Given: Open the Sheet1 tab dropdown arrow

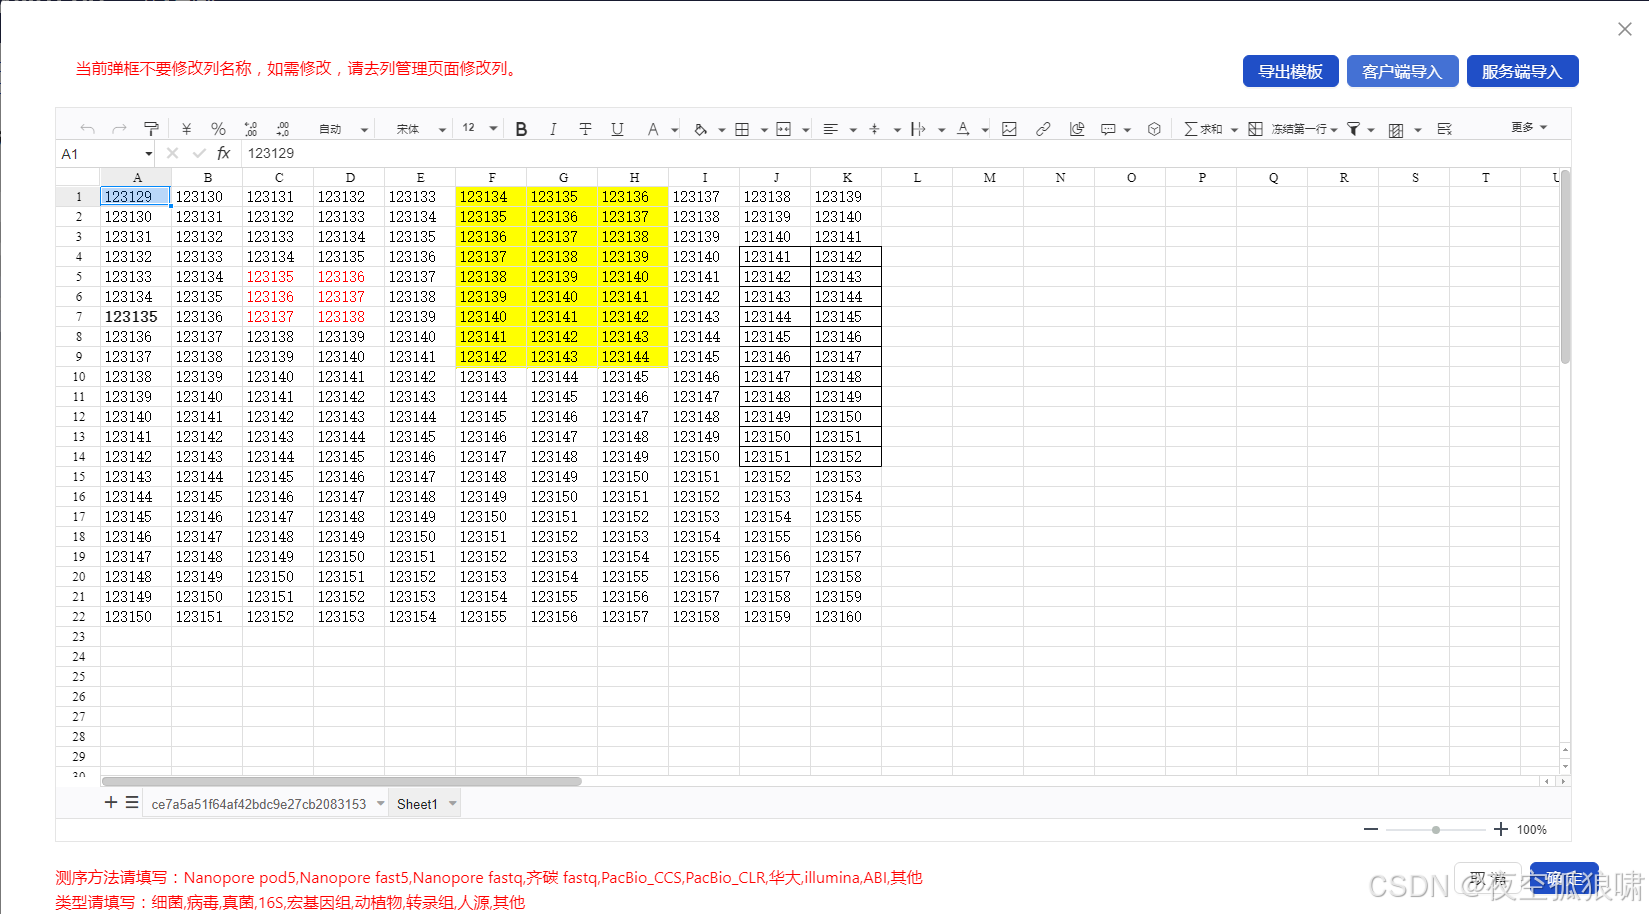Looking at the screenshot, I should click(x=453, y=804).
